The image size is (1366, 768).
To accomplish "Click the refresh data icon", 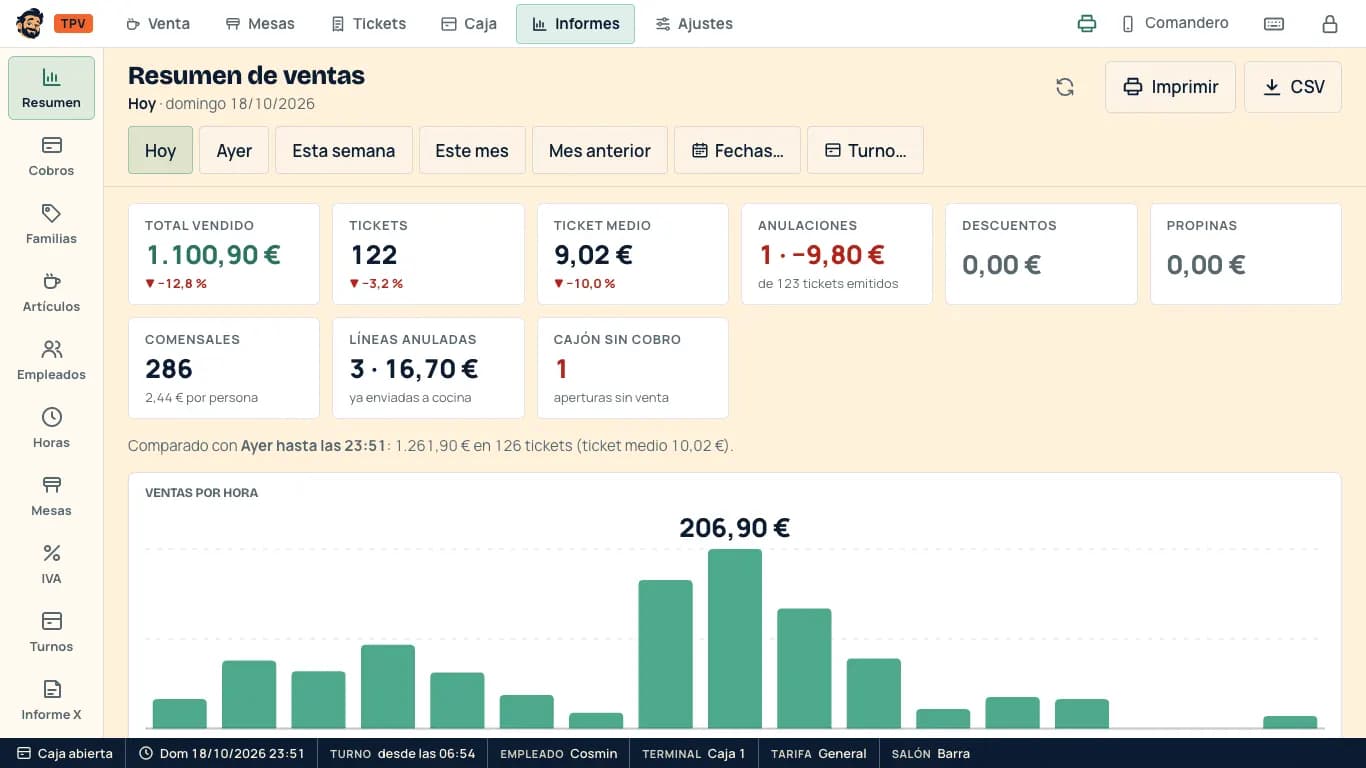I will [1065, 87].
